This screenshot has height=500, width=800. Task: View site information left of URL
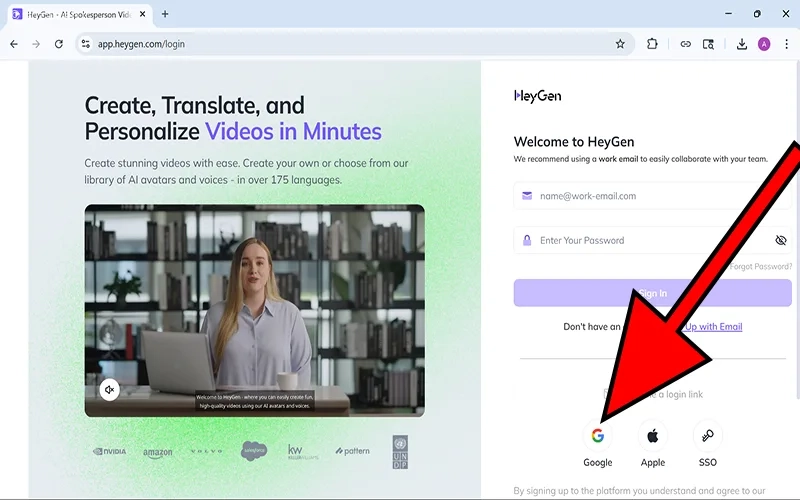pos(86,44)
